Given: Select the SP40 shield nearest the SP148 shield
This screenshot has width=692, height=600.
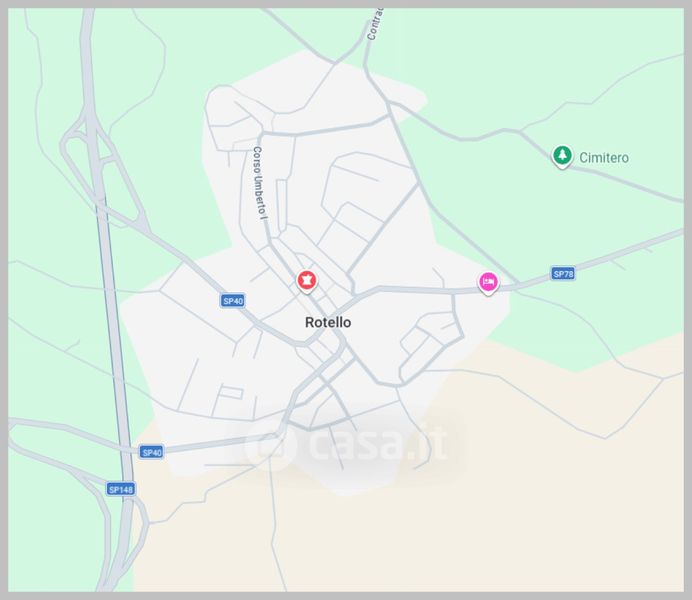Looking at the screenshot, I should click(151, 452).
